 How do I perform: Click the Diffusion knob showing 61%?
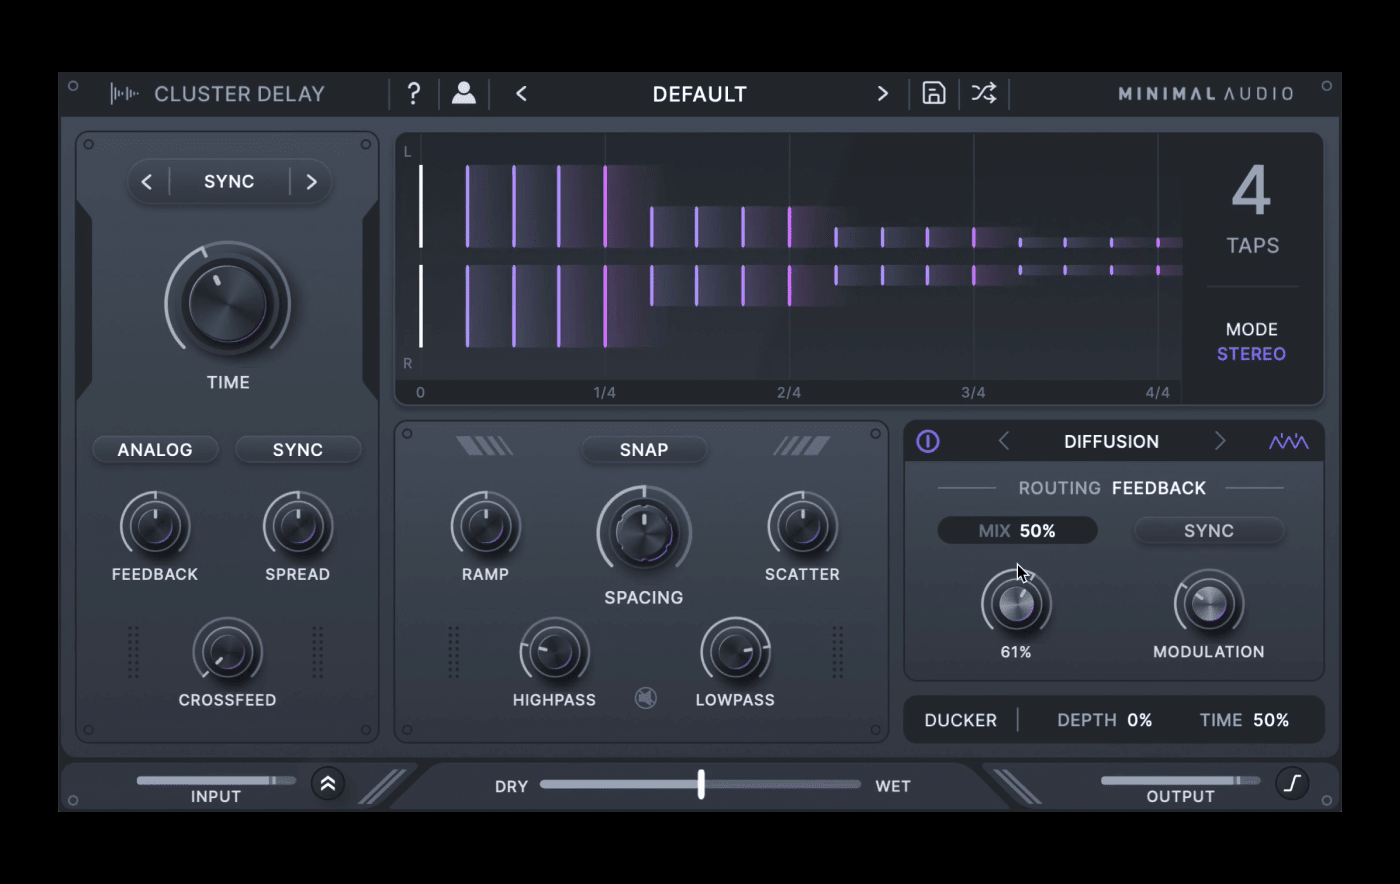[1016, 604]
